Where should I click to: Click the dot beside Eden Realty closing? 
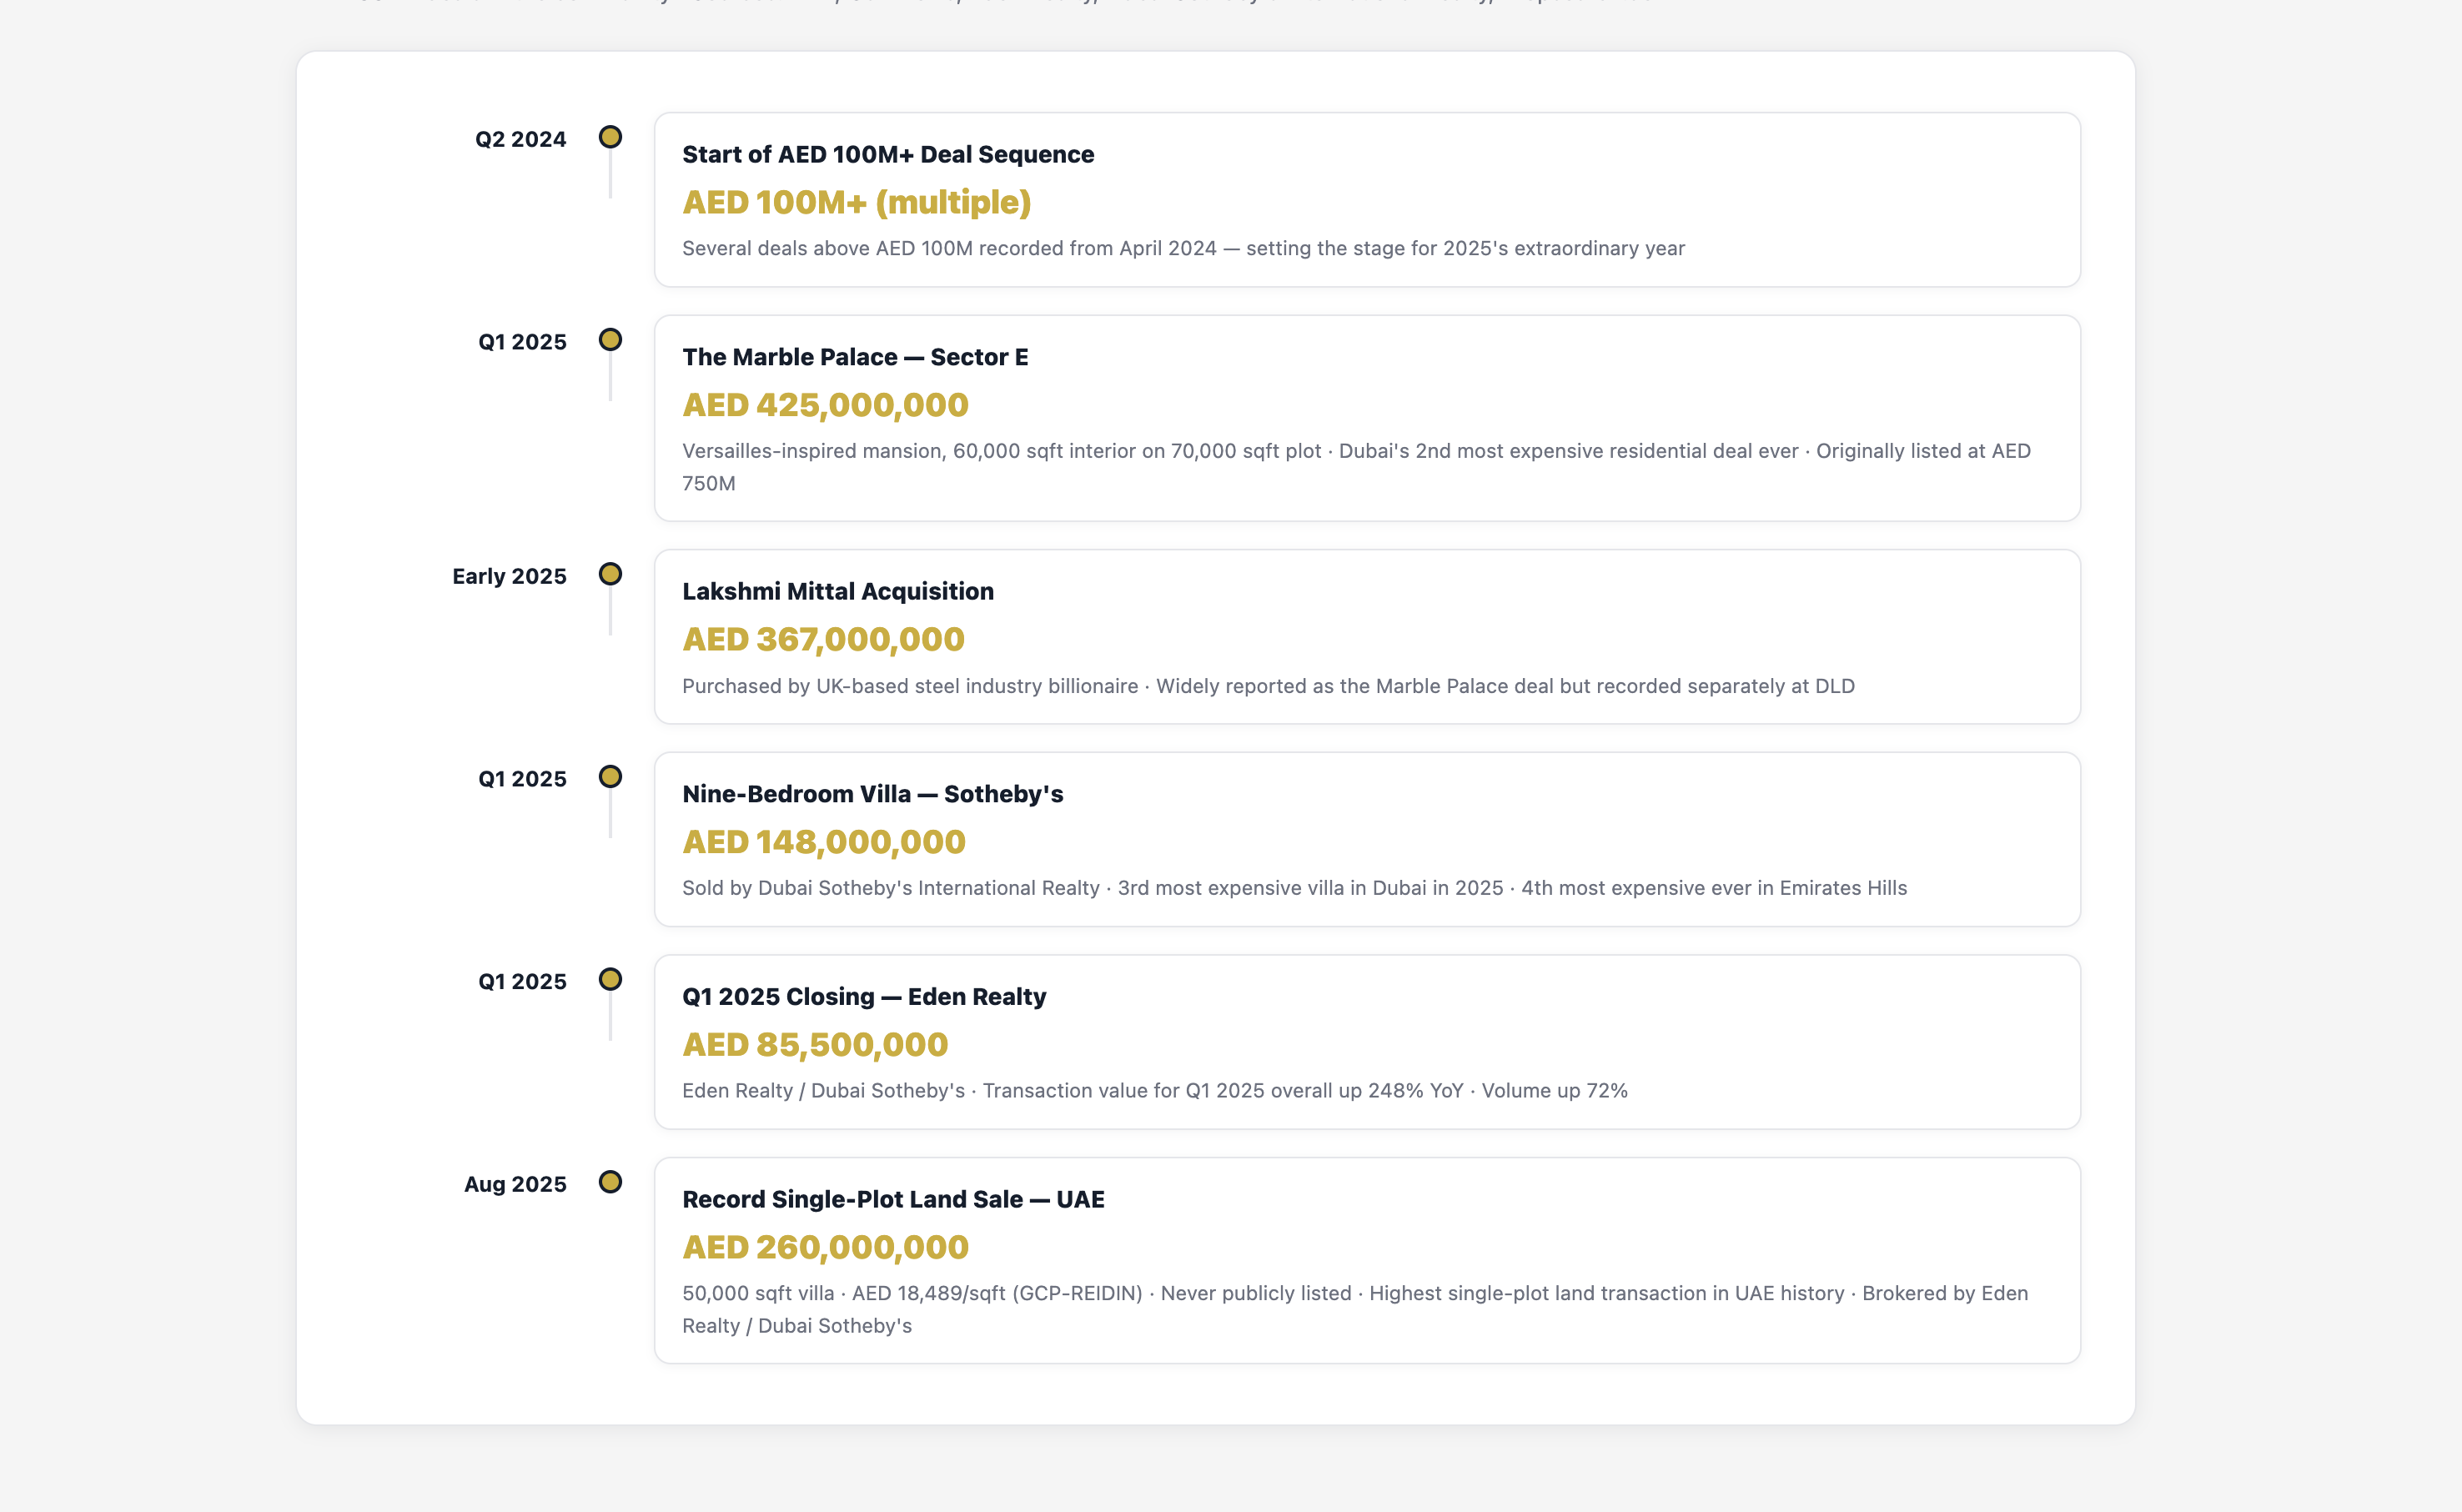click(610, 979)
